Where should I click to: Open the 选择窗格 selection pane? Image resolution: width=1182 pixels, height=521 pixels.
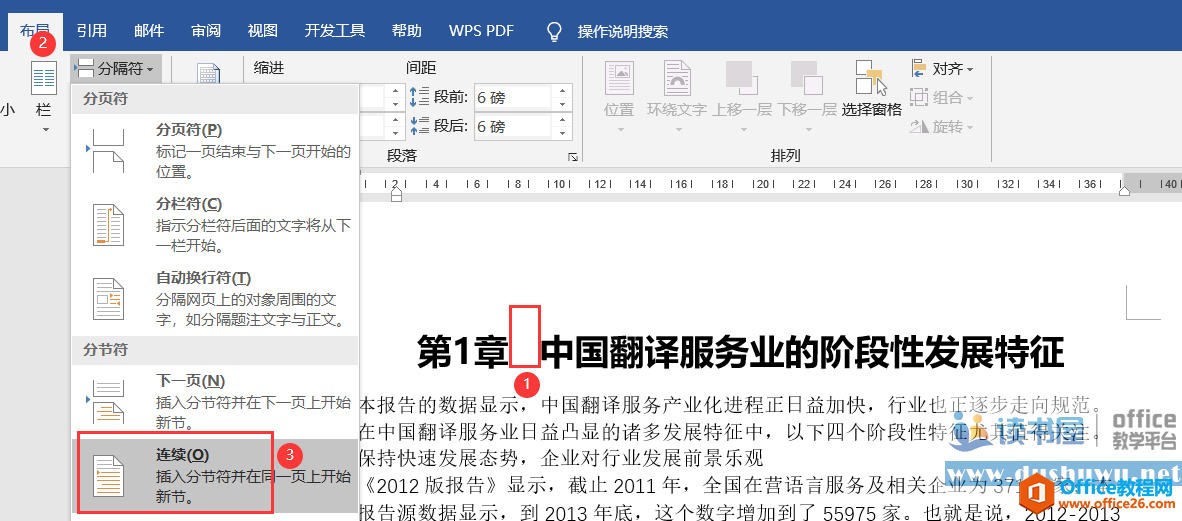click(871, 89)
